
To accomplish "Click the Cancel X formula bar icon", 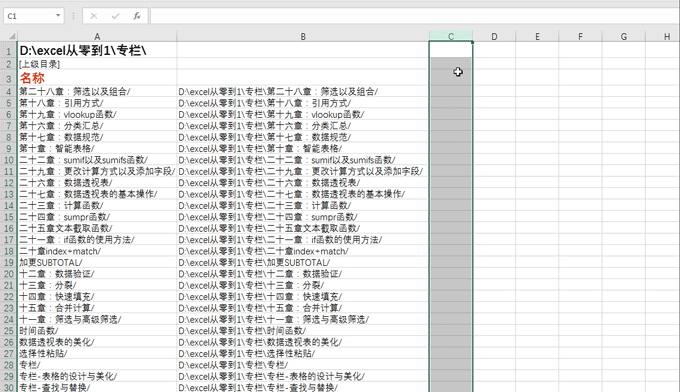I will click(x=94, y=16).
